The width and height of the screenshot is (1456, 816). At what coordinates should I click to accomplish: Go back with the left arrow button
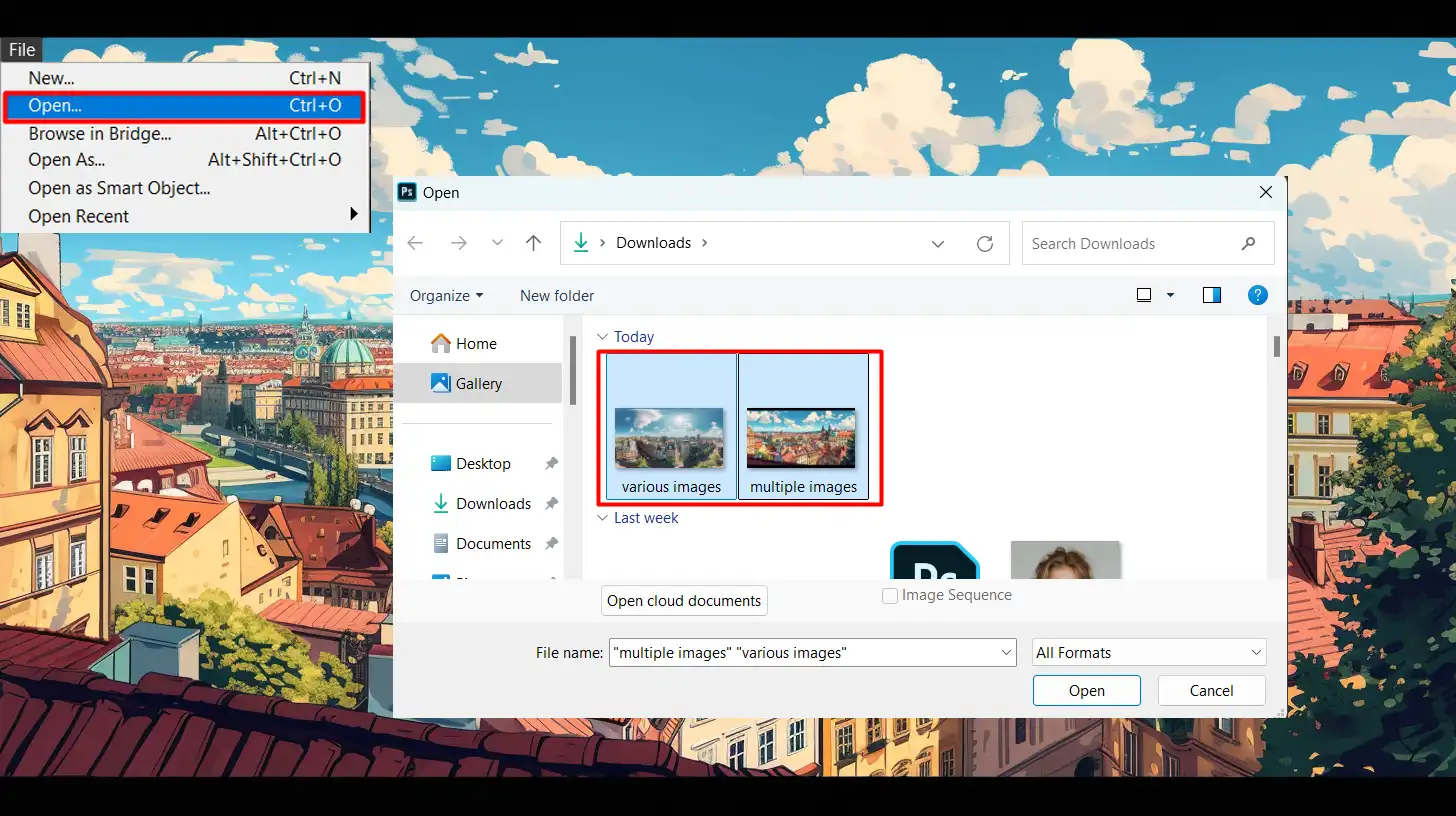tap(415, 243)
